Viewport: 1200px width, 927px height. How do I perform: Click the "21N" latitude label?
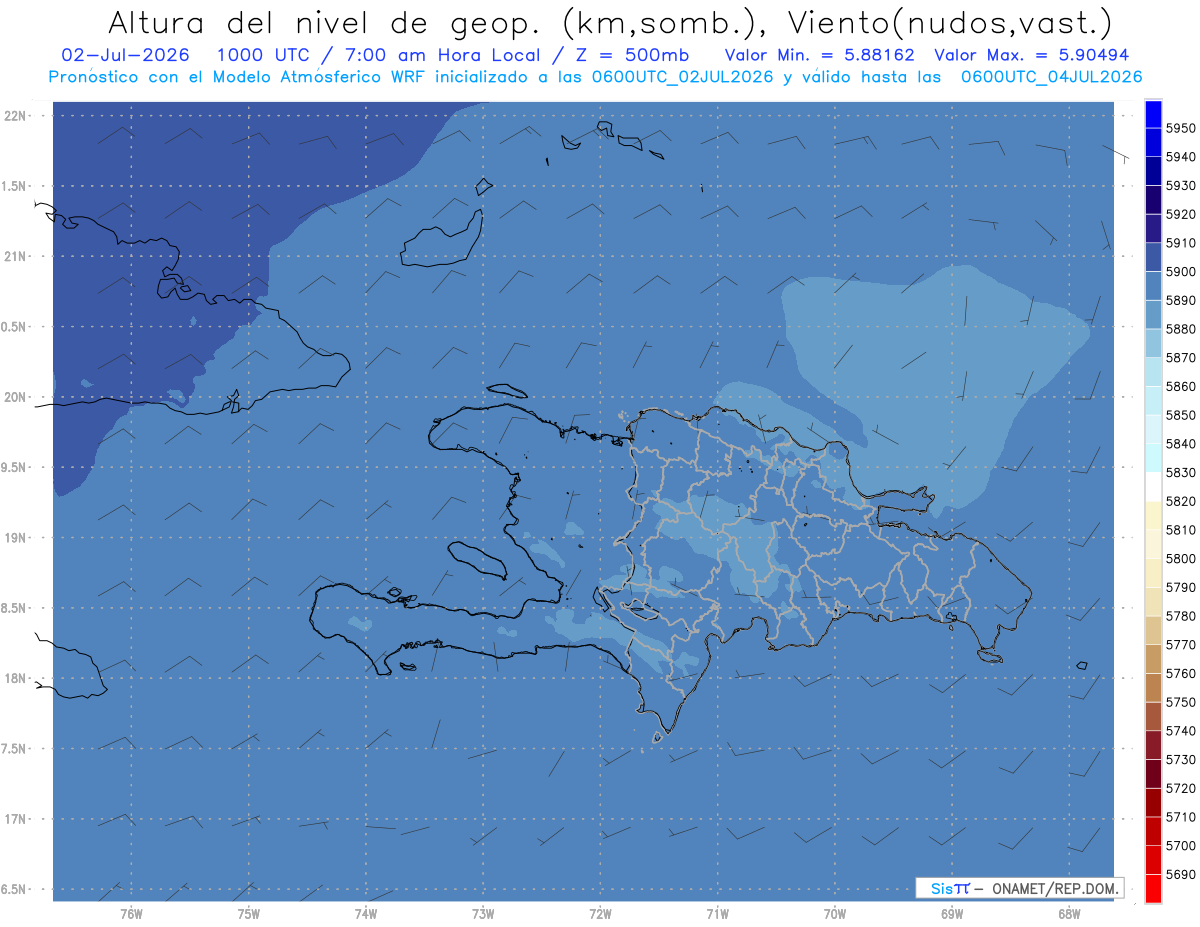[16, 256]
